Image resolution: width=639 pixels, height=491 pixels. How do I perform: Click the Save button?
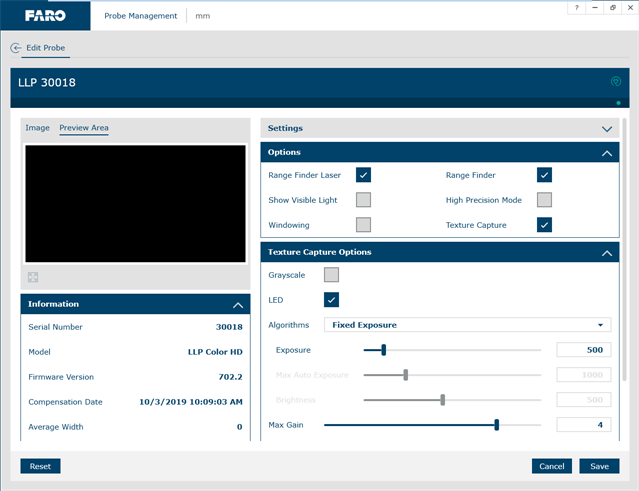tap(599, 466)
